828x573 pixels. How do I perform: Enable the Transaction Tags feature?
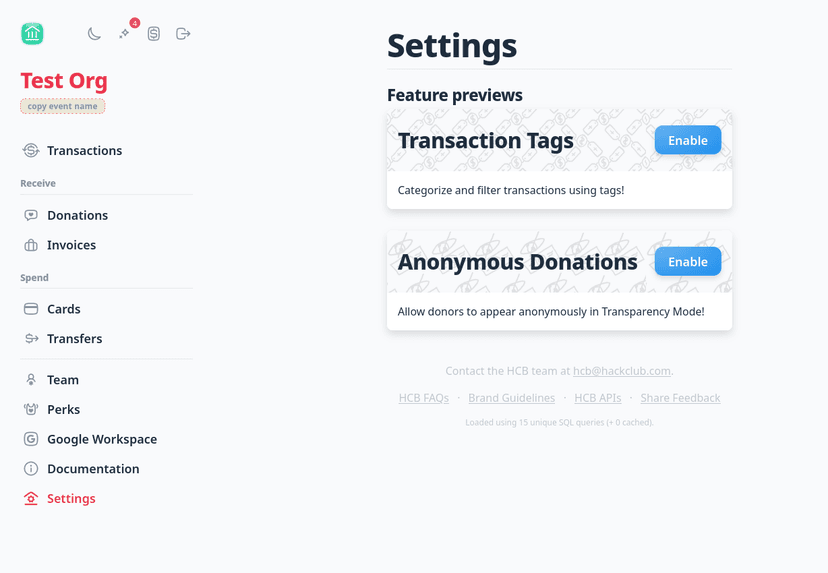687,141
